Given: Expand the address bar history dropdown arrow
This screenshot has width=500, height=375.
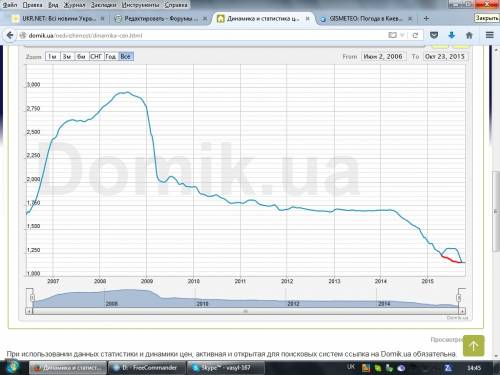Looking at the screenshot, I should [402, 35].
